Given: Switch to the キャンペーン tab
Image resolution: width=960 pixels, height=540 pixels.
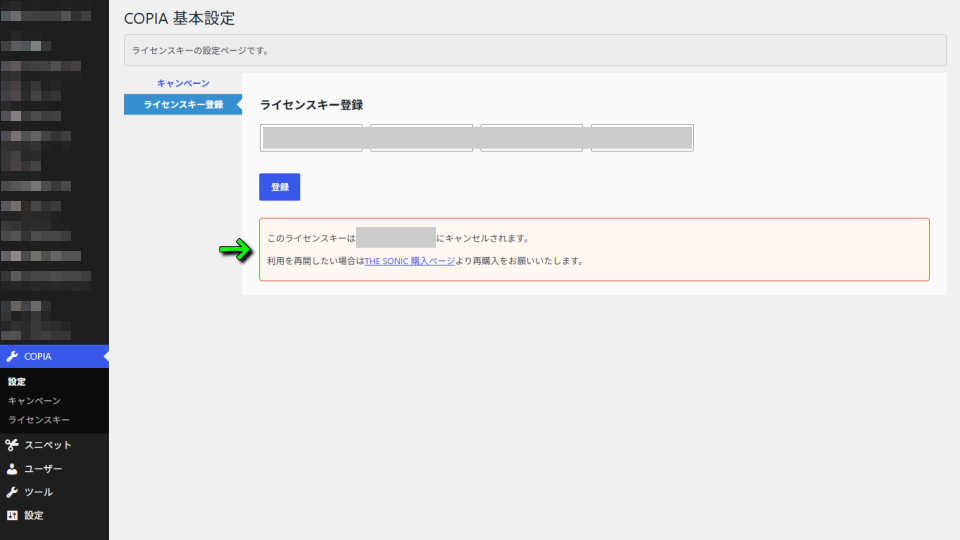Looking at the screenshot, I should click(x=183, y=83).
